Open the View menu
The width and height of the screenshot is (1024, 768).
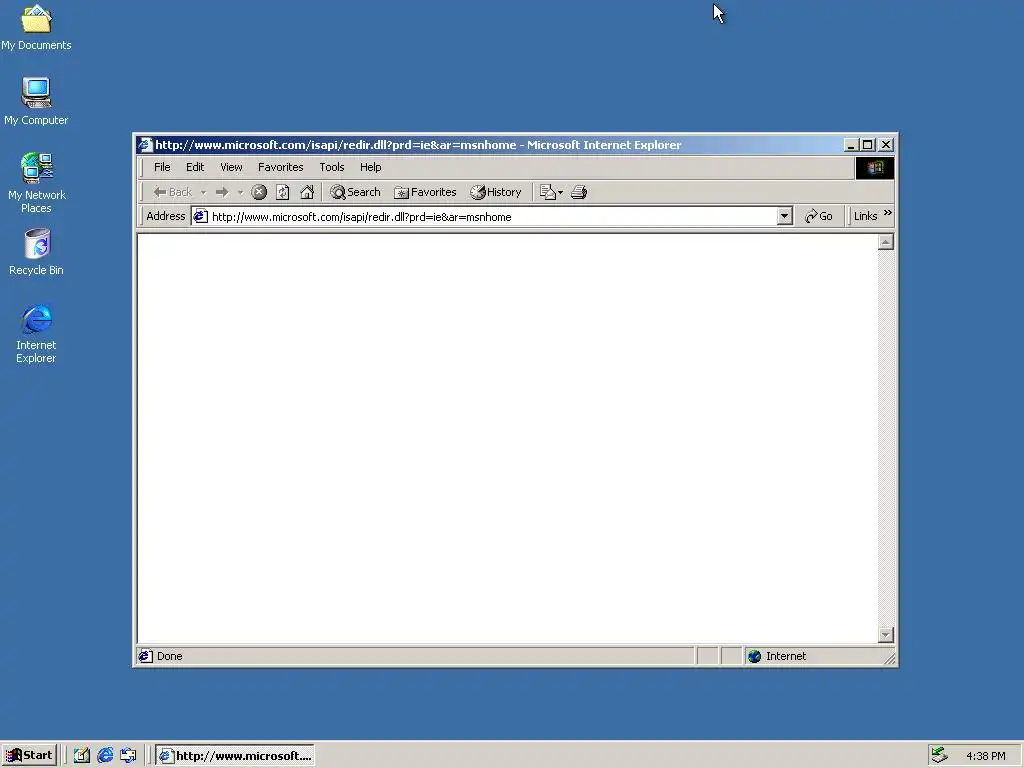click(231, 167)
